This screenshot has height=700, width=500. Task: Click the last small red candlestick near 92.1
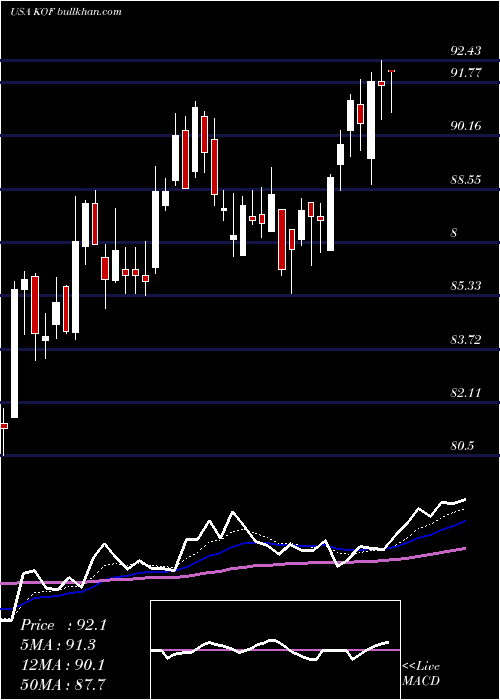pos(392,71)
